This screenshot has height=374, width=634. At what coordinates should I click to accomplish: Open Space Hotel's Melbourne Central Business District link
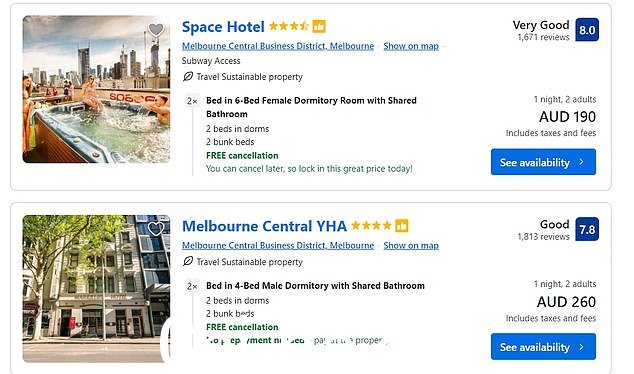point(278,46)
